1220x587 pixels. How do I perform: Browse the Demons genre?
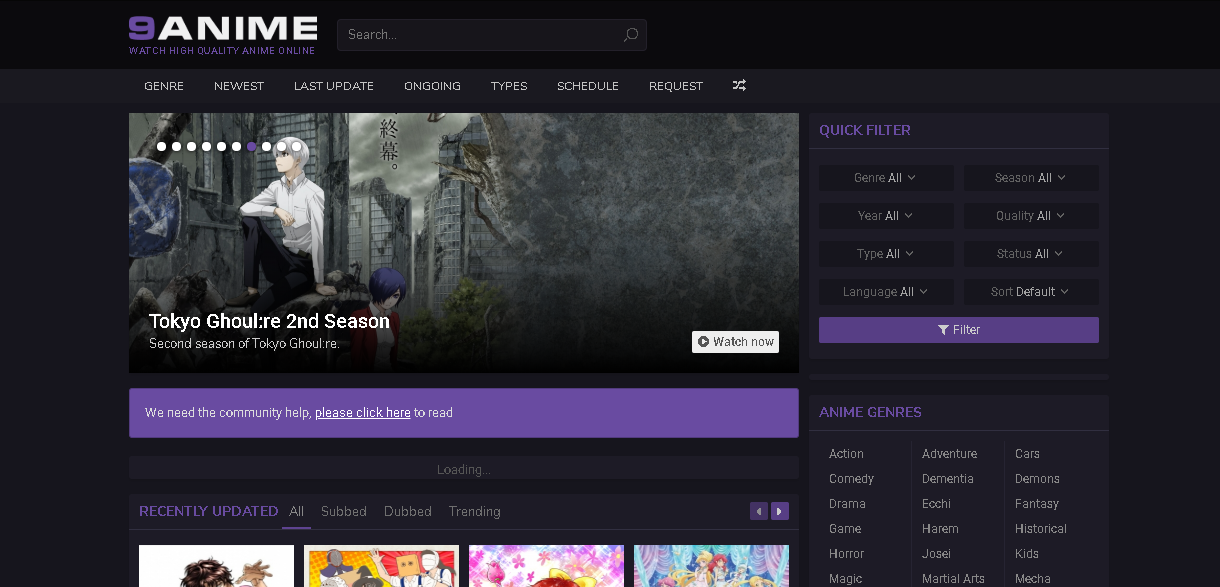coord(1037,479)
